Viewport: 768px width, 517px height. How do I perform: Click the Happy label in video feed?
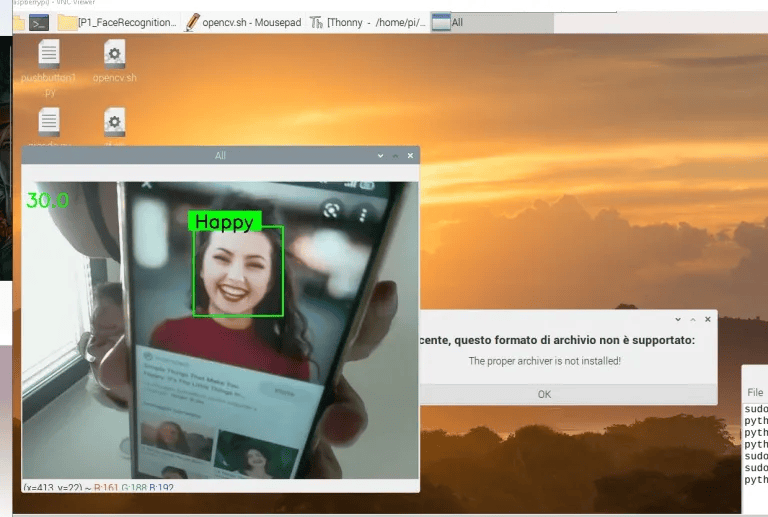coord(225,221)
